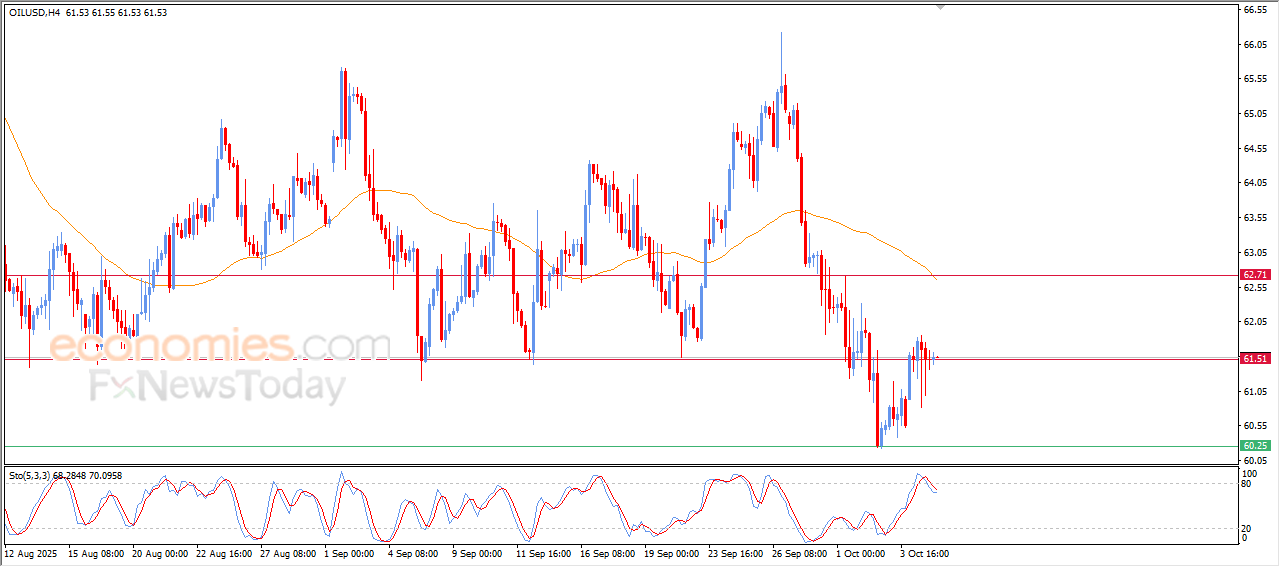Click the chart shift triangle marker

click(939, 7)
